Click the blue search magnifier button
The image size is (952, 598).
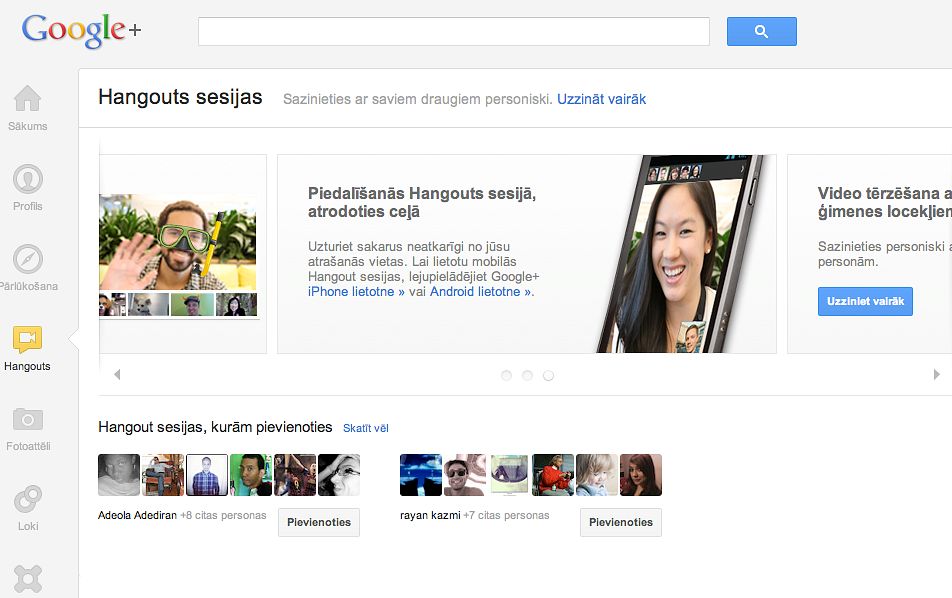point(761,32)
